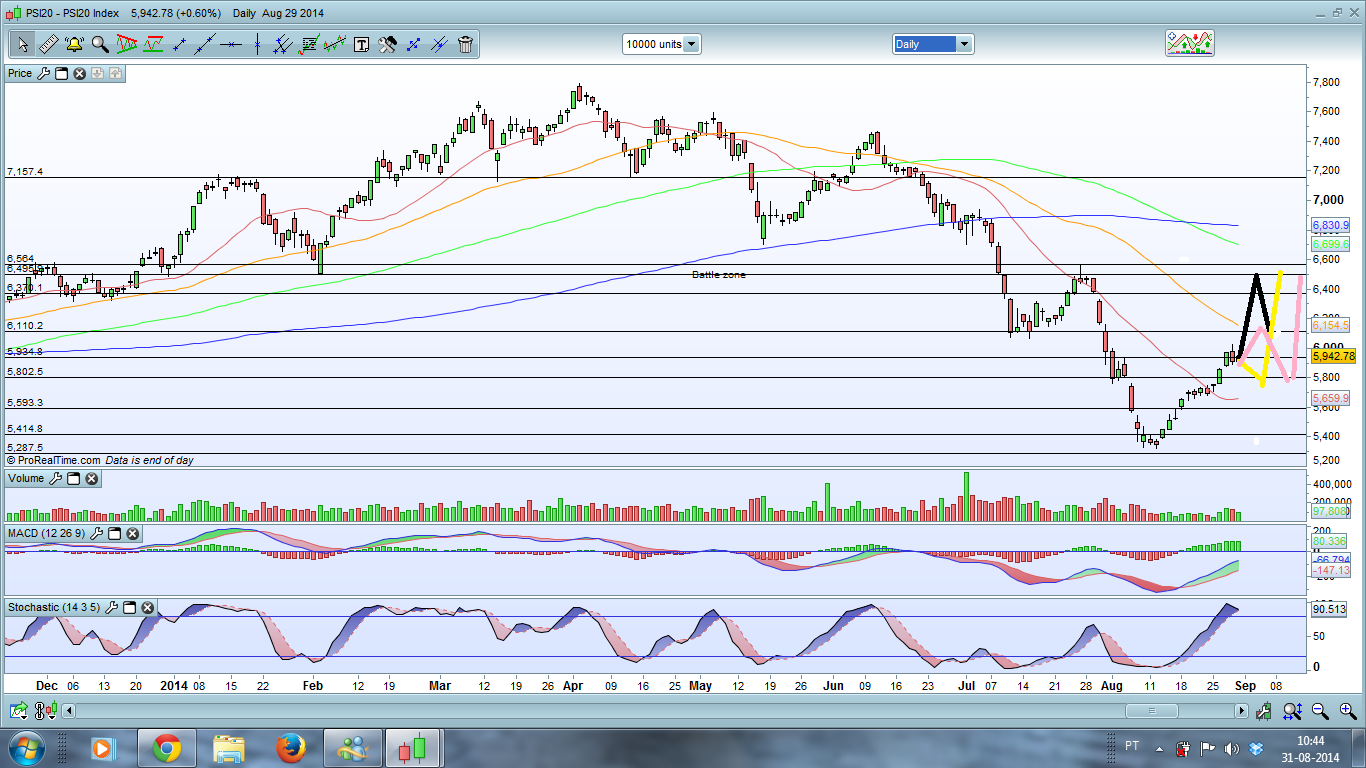Select the ruler measurement tool

tap(48, 44)
